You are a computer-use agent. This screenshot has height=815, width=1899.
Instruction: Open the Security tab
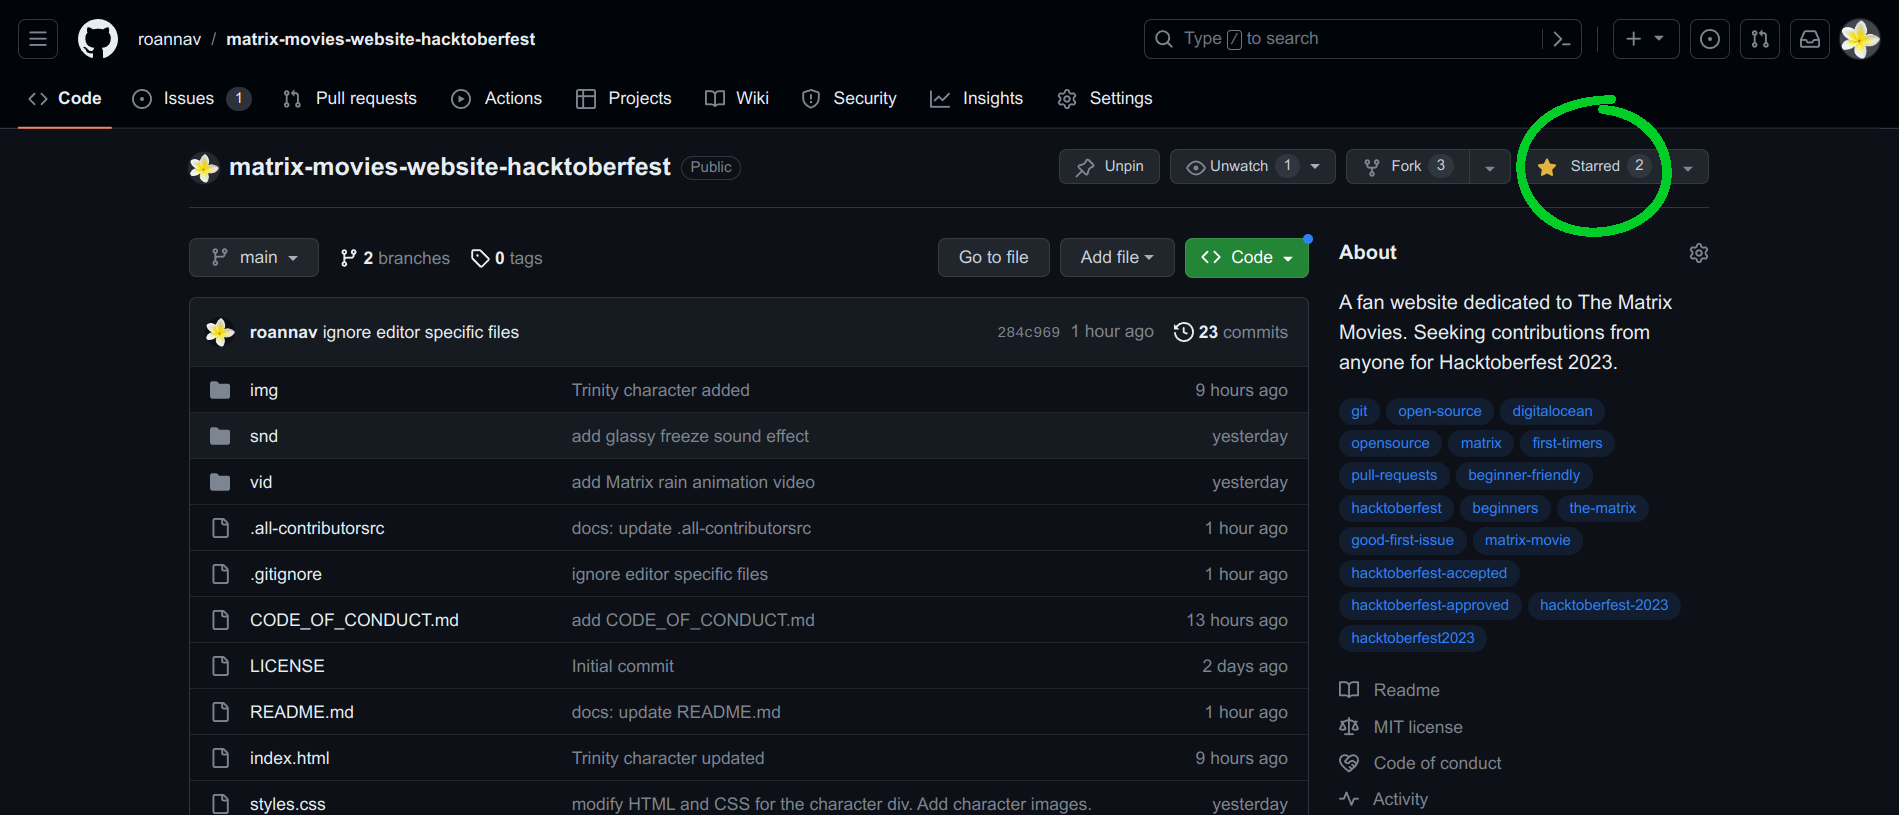(849, 98)
